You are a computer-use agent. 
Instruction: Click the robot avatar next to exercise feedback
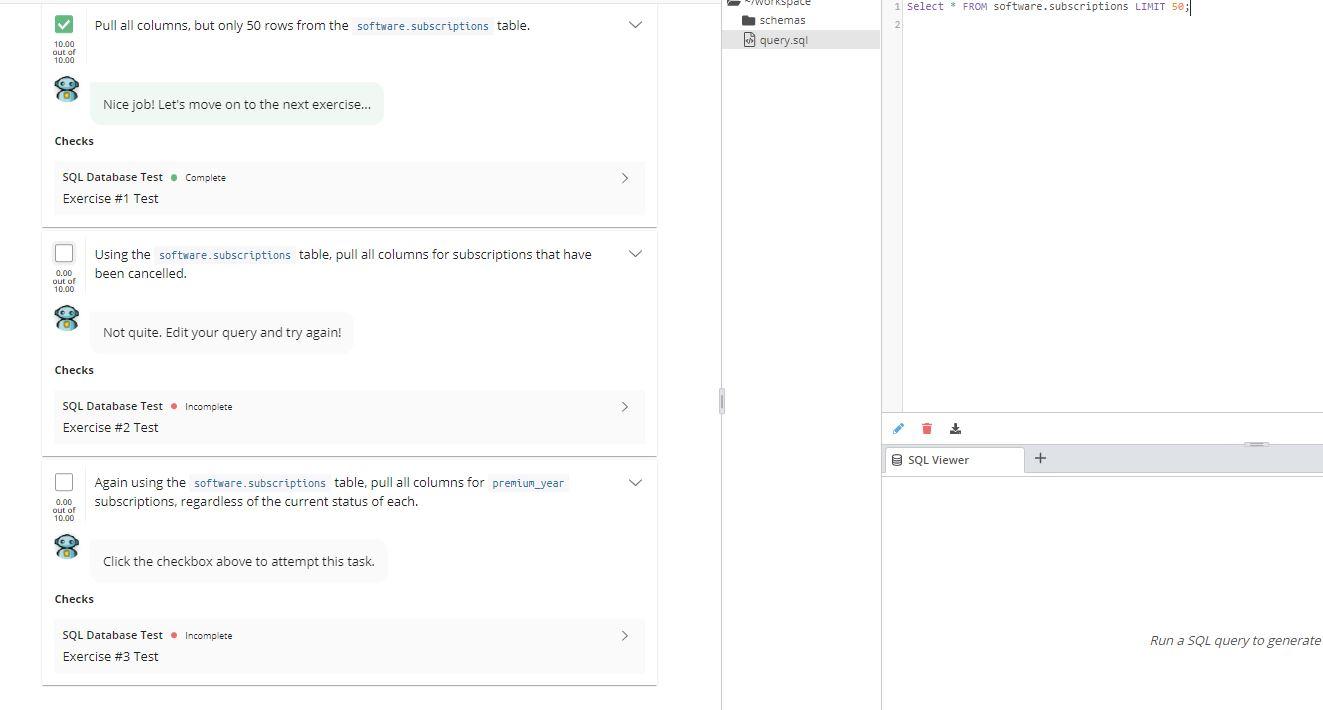(x=66, y=89)
